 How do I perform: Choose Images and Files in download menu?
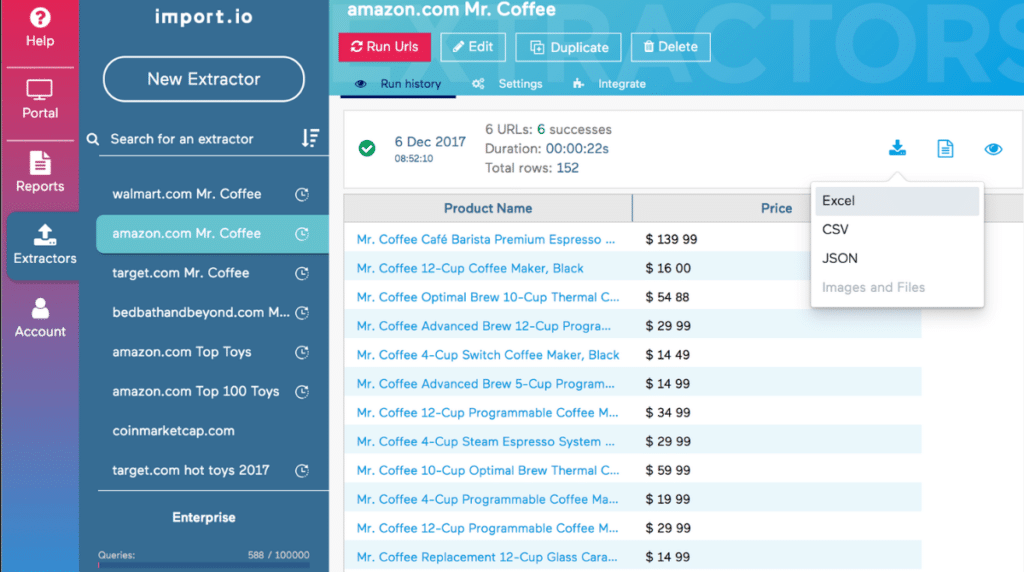[897, 287]
